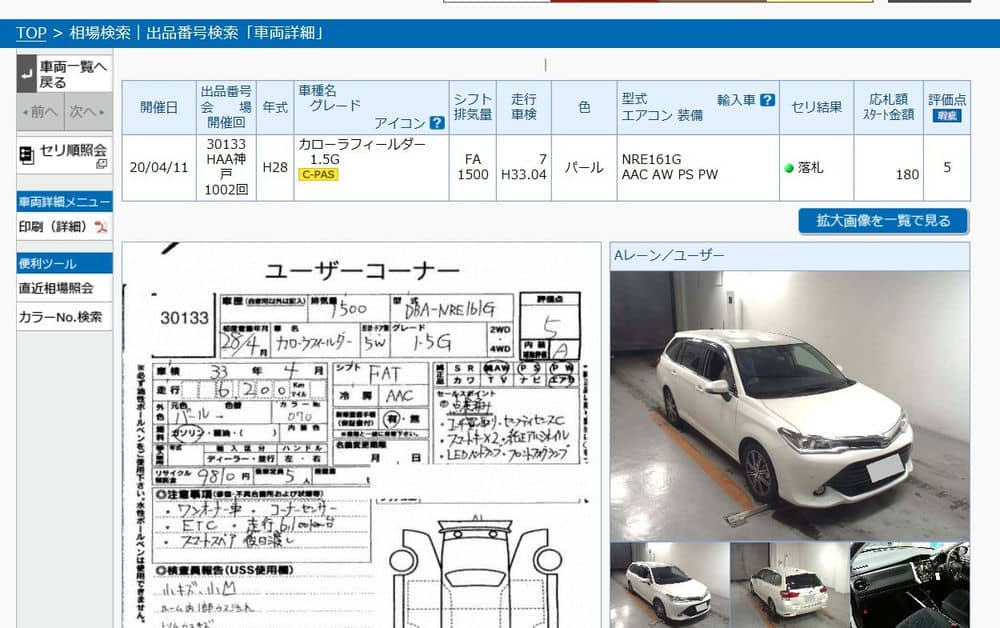Click 拡大画像を一覧で見る button

coord(883,221)
